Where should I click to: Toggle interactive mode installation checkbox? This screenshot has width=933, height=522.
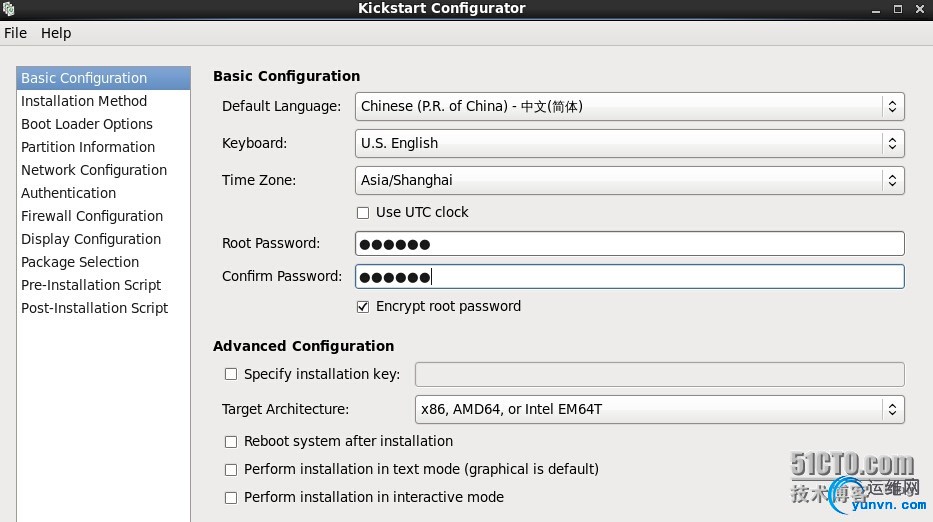tap(231, 497)
